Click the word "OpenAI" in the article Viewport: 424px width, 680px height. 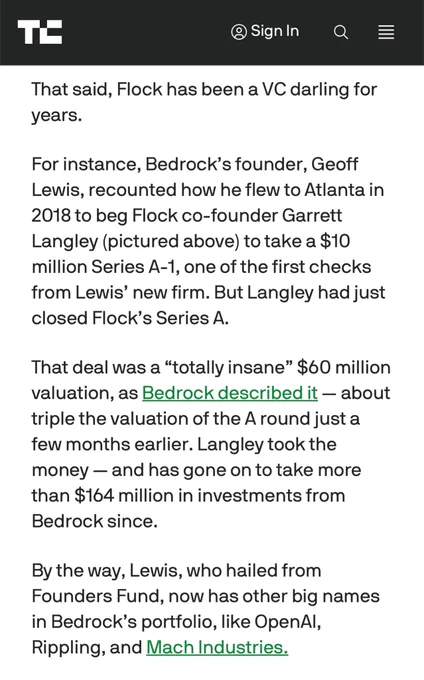[x=287, y=621]
